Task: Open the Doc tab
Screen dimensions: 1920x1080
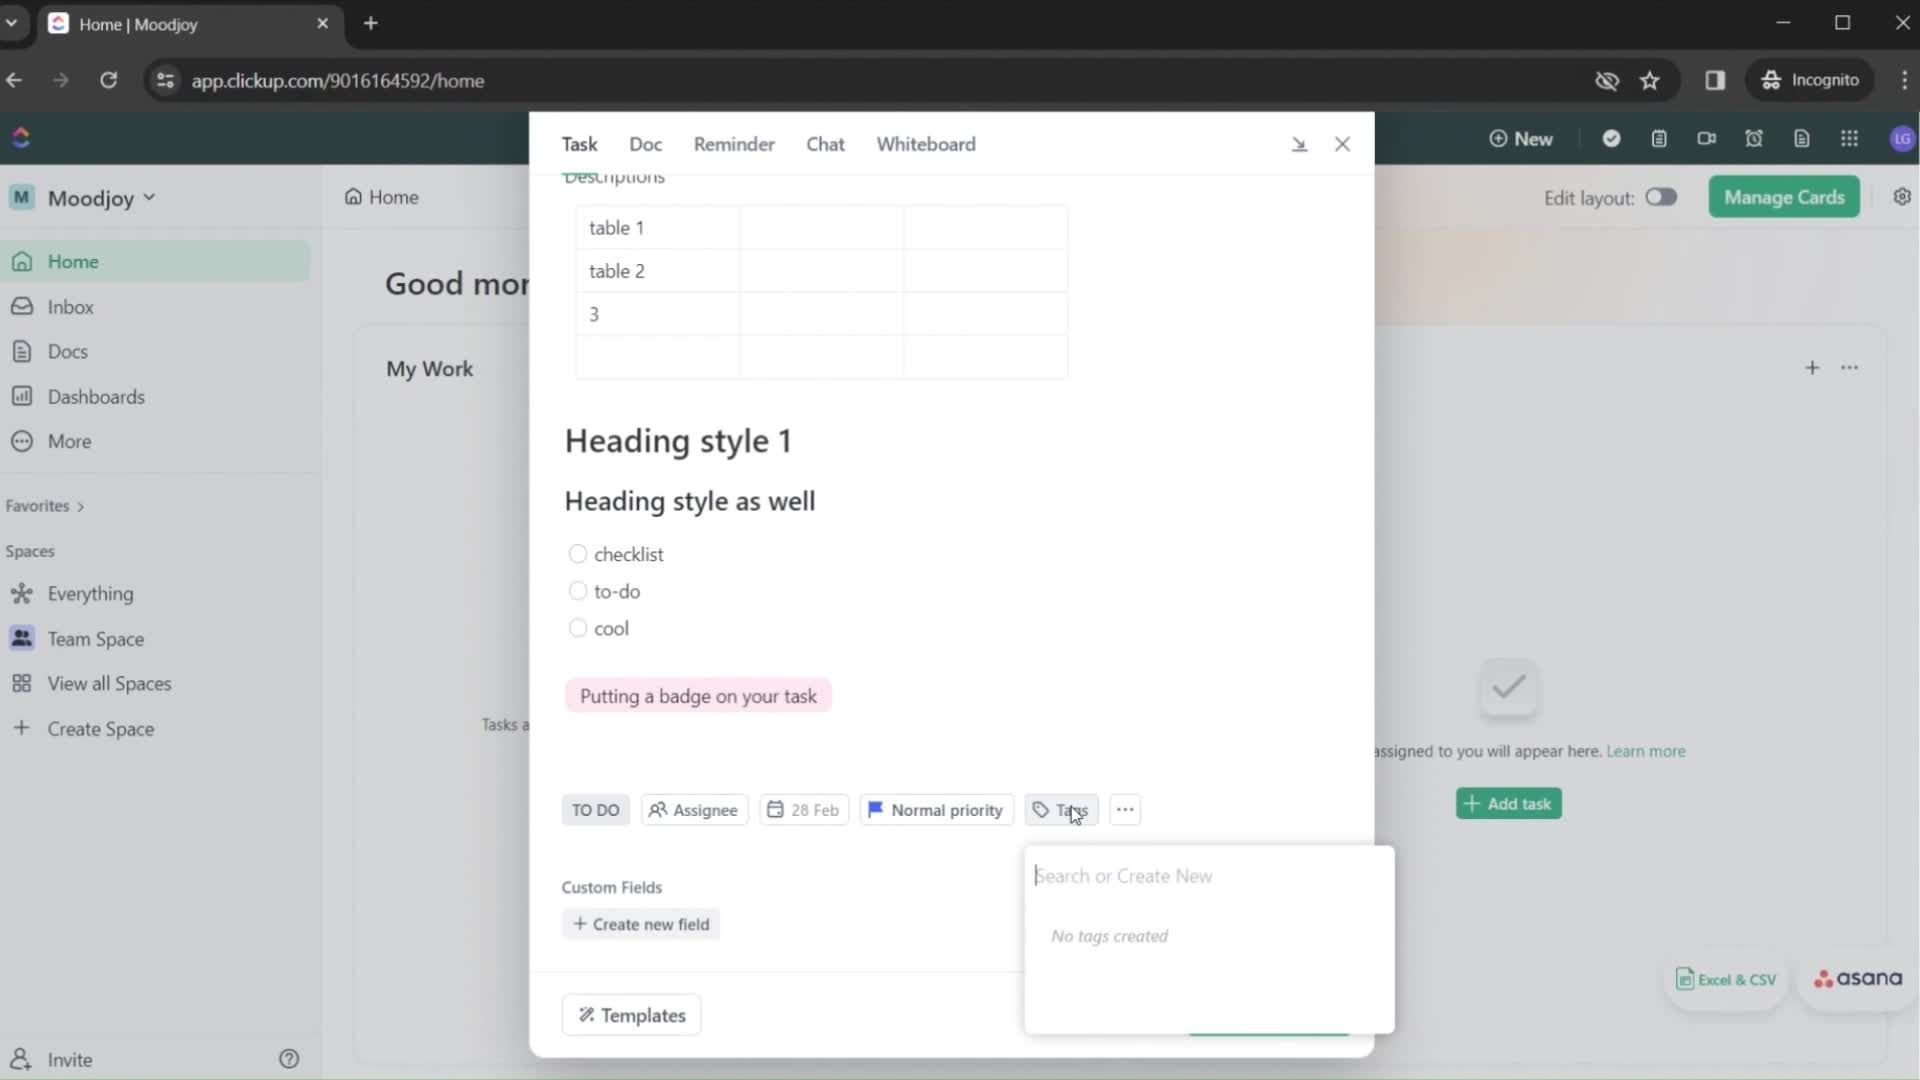Action: pos(645,142)
